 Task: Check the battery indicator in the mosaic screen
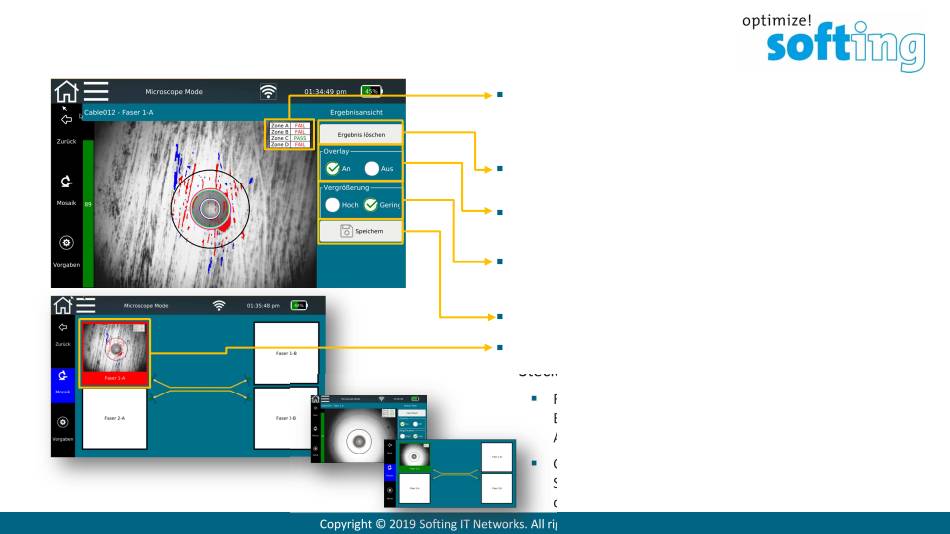coord(299,305)
